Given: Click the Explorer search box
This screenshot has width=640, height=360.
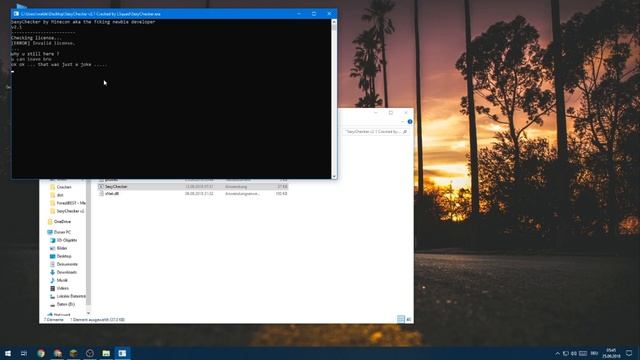Looking at the screenshot, I should 376,132.
